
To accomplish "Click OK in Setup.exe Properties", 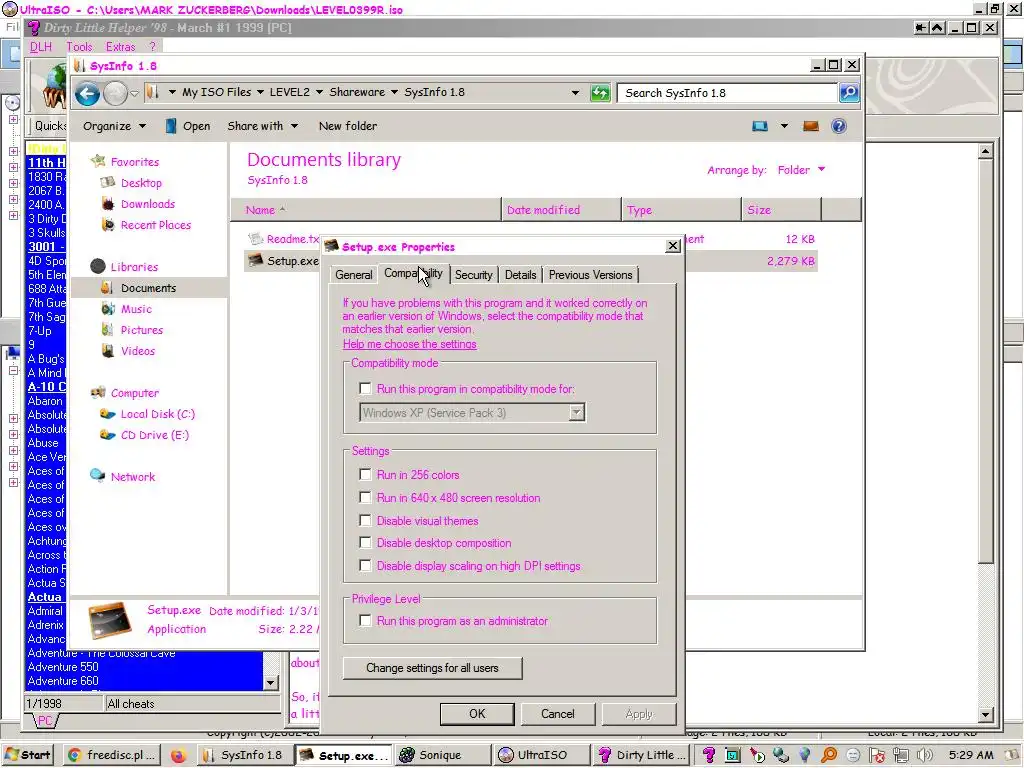I will pyautogui.click(x=477, y=714).
